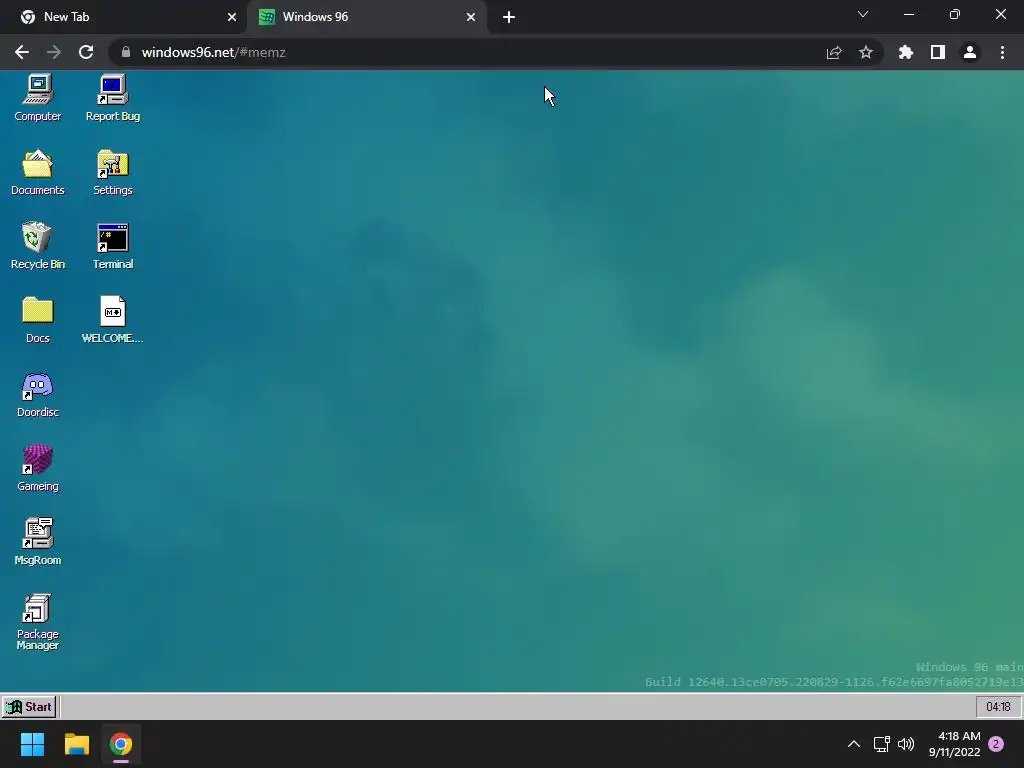The width and height of the screenshot is (1024, 768).
Task: Open the Windows 11 Start menu
Action: click(32, 744)
